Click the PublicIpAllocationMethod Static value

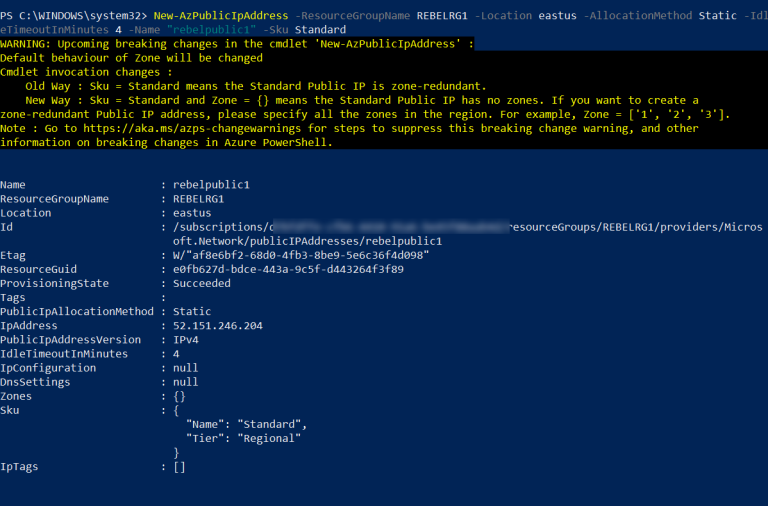(x=191, y=312)
